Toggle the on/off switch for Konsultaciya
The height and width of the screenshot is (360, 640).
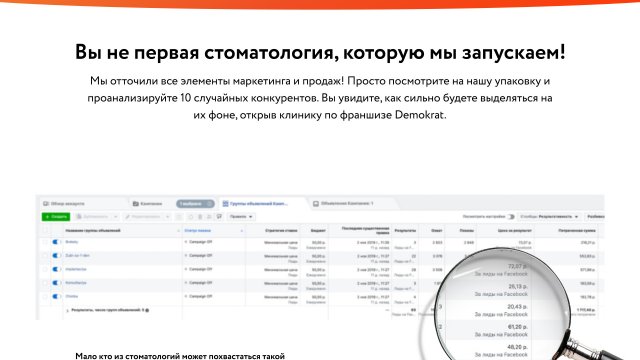coord(56,283)
